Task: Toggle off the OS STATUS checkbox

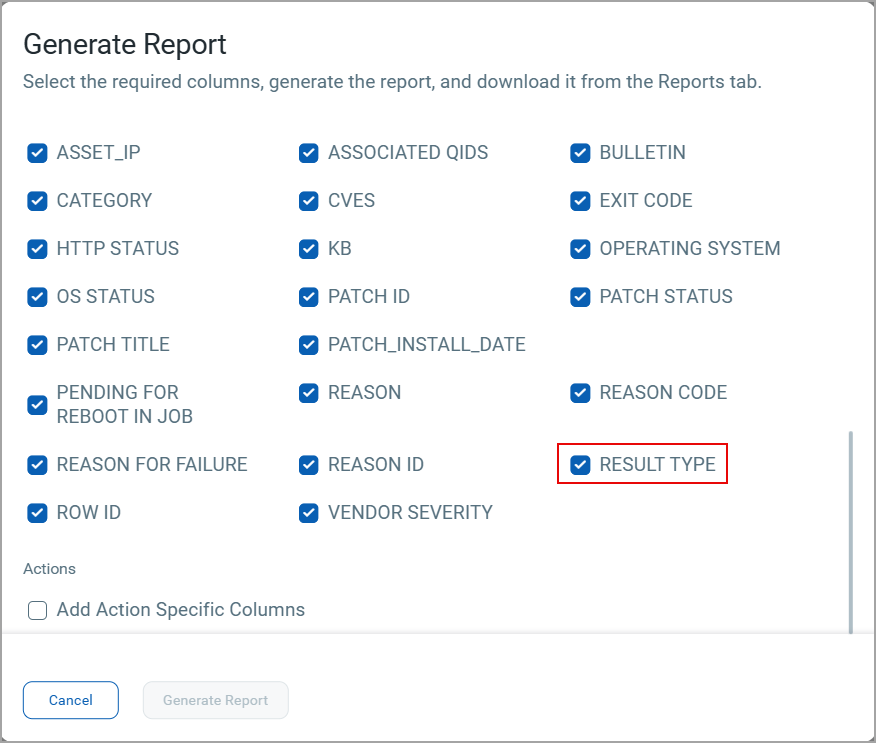Action: (x=37, y=297)
